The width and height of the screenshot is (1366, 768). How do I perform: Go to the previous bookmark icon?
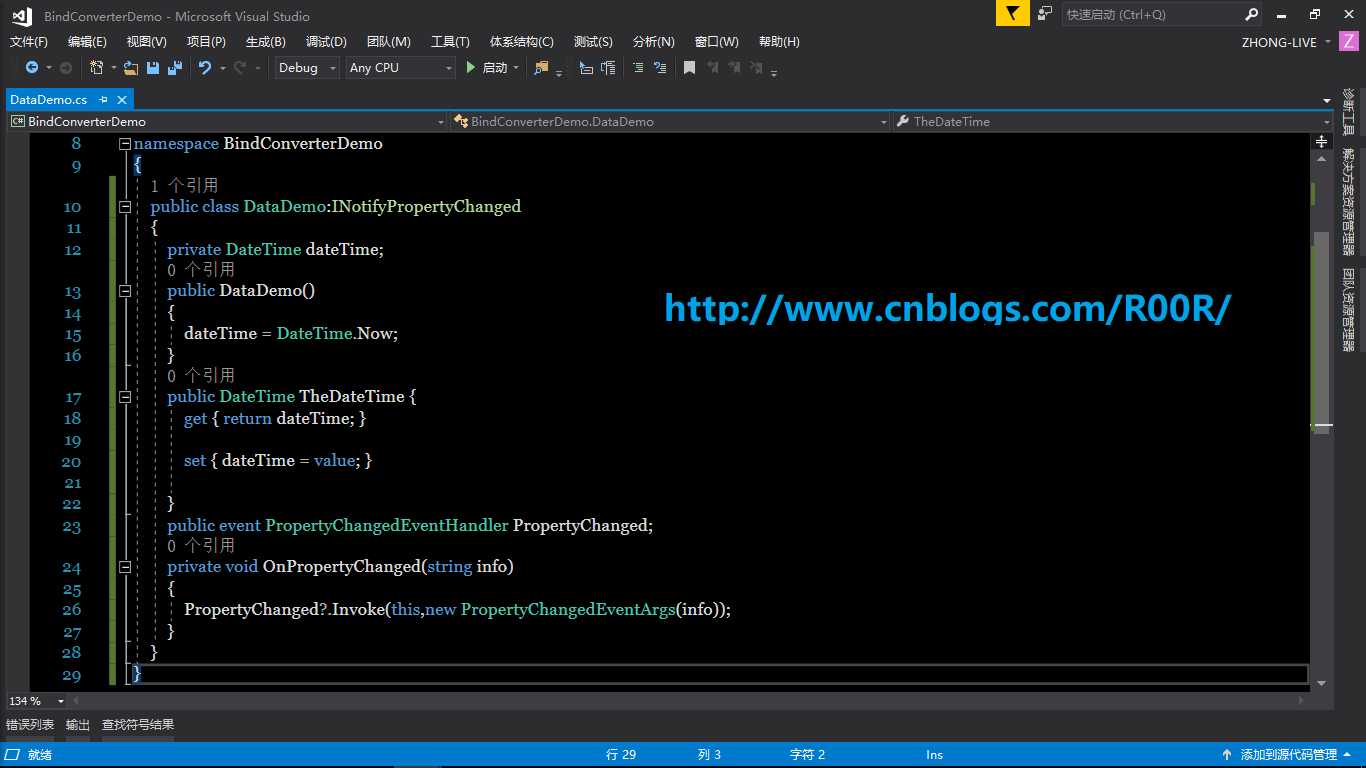(713, 68)
